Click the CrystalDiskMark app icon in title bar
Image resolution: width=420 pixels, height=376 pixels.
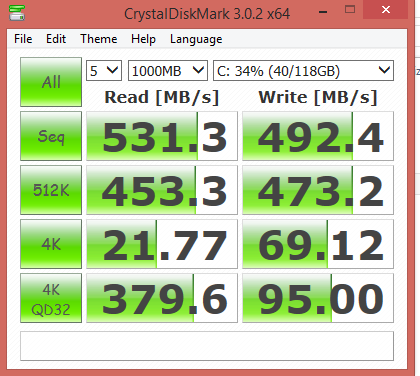point(17,12)
